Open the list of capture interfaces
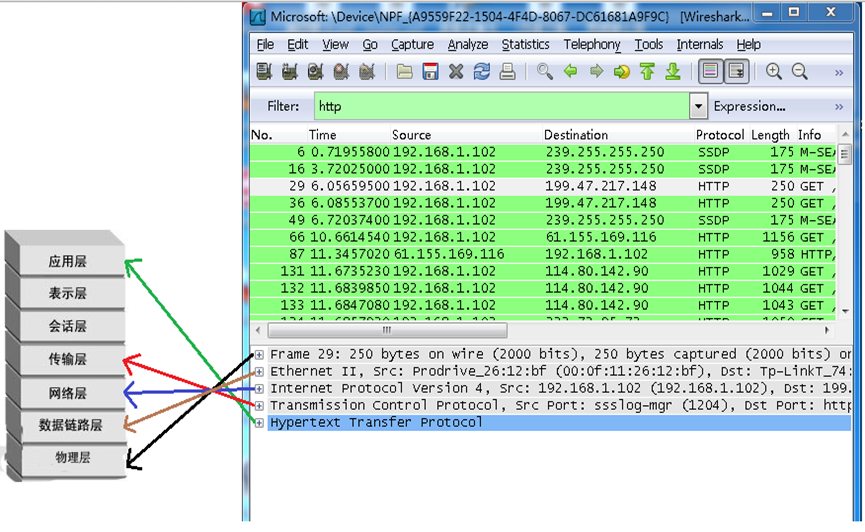The height and width of the screenshot is (532, 865). tap(264, 71)
